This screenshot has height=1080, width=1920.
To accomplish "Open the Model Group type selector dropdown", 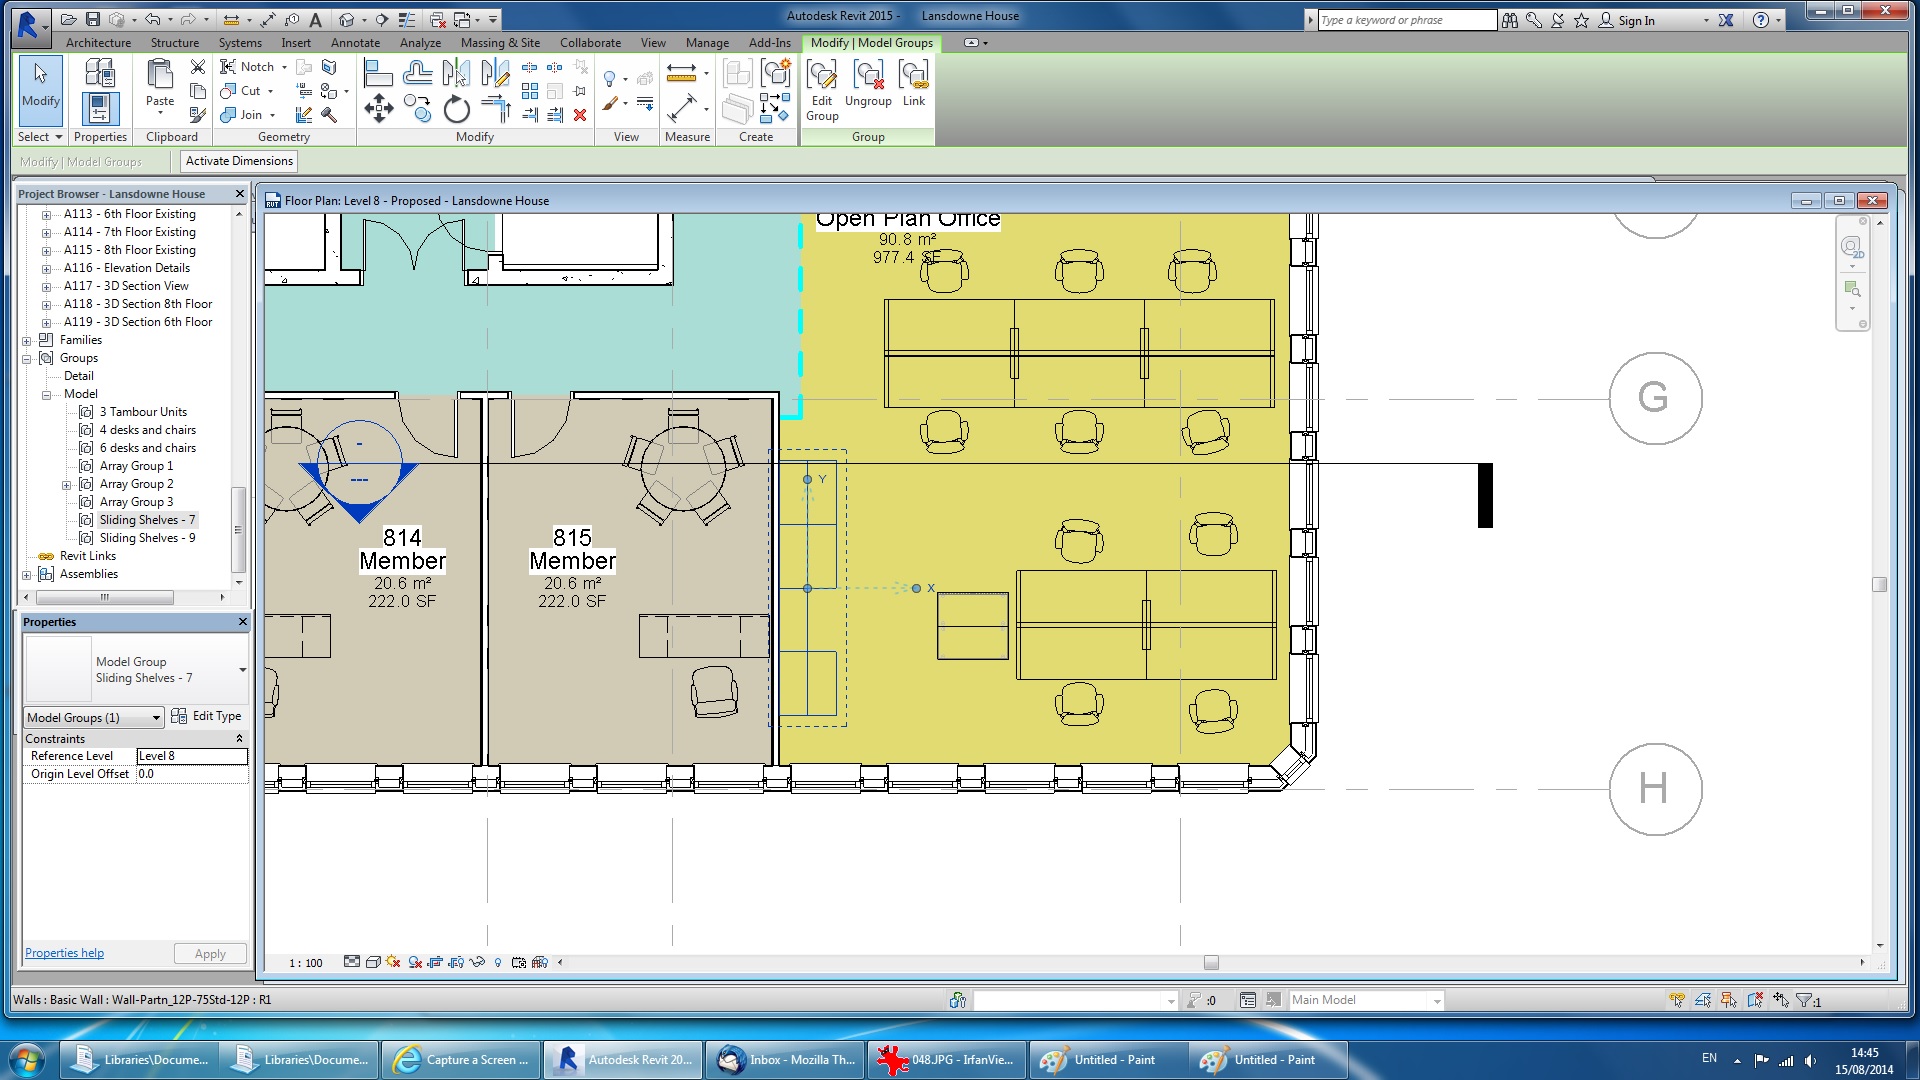I will 242,669.
